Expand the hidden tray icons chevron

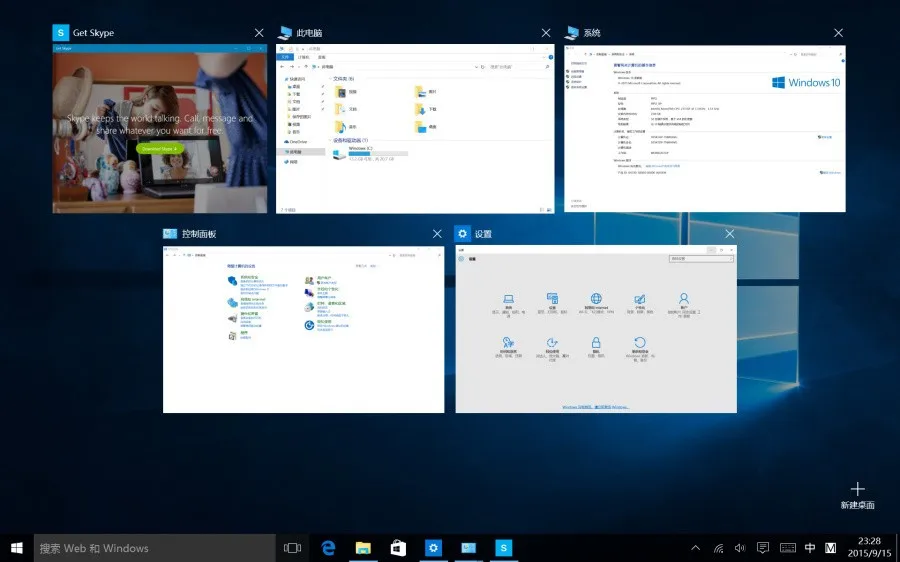(696, 548)
